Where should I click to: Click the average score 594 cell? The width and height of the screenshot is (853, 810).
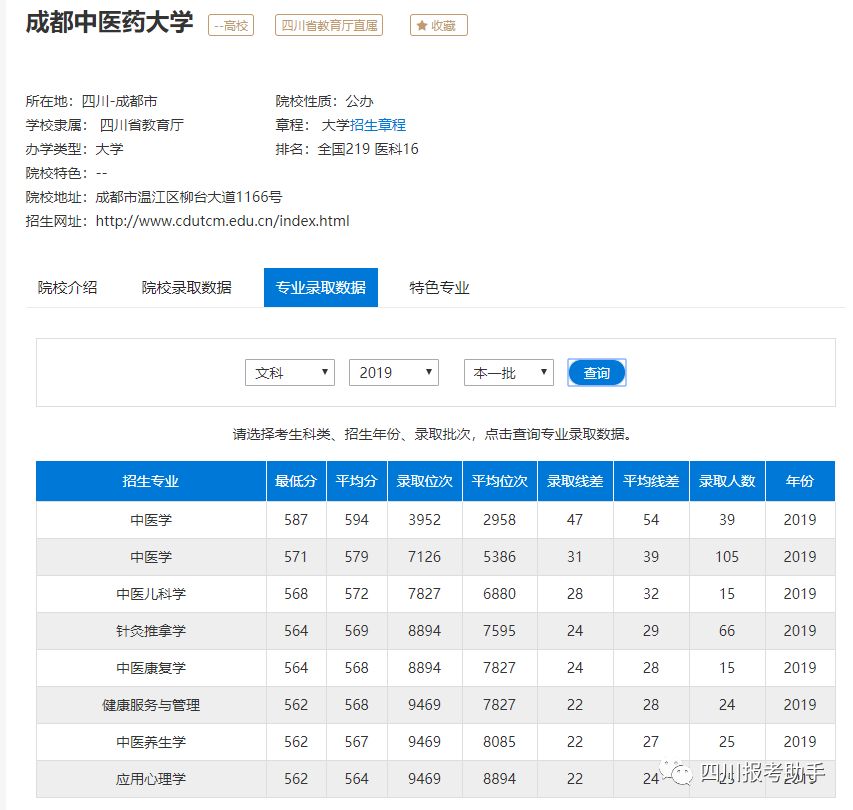tap(356, 520)
